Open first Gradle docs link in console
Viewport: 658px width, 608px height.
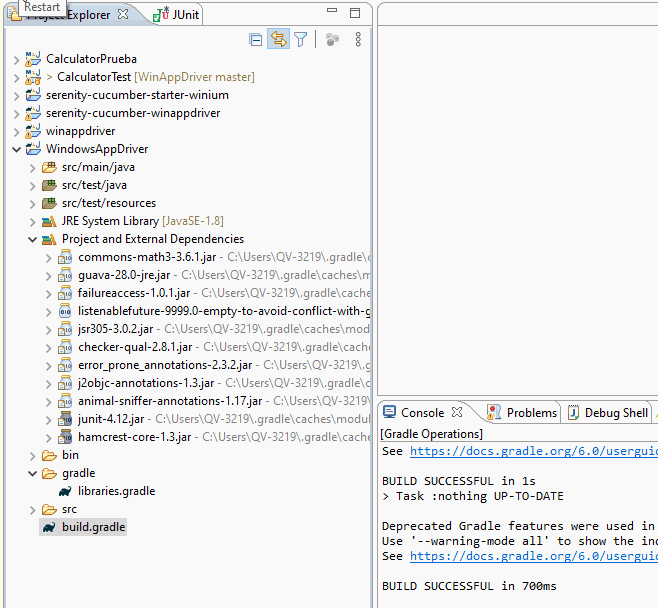tap(531, 451)
